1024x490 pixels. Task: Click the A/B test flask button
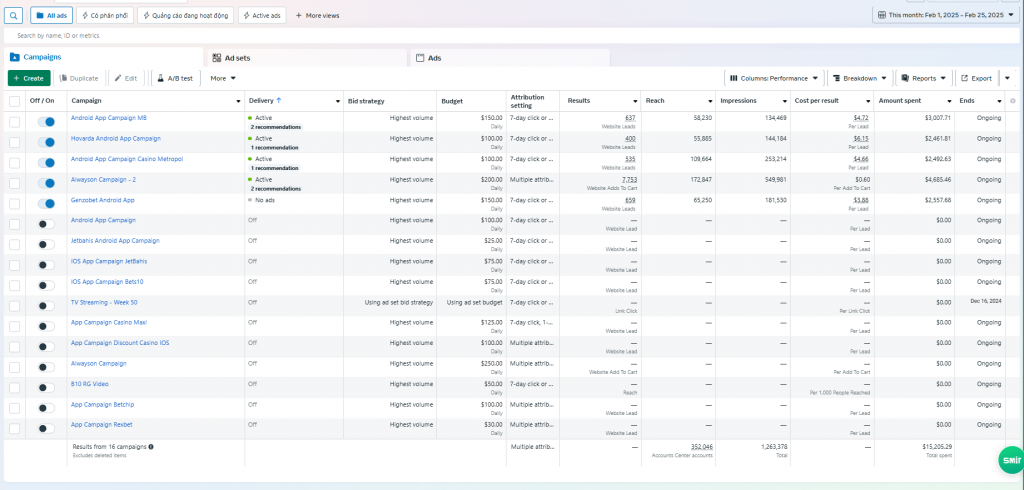tap(175, 78)
